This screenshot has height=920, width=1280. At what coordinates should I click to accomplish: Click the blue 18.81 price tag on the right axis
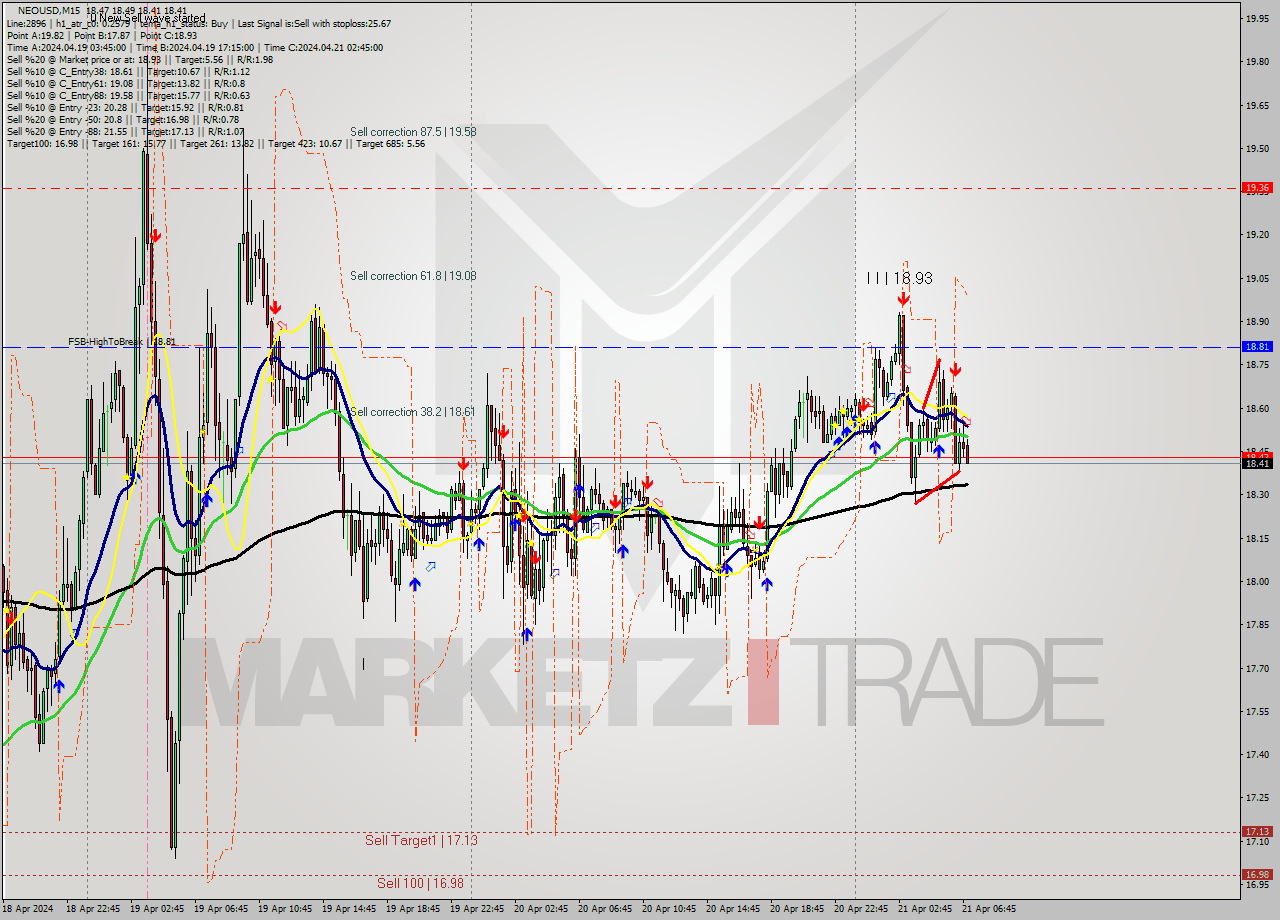[1257, 346]
